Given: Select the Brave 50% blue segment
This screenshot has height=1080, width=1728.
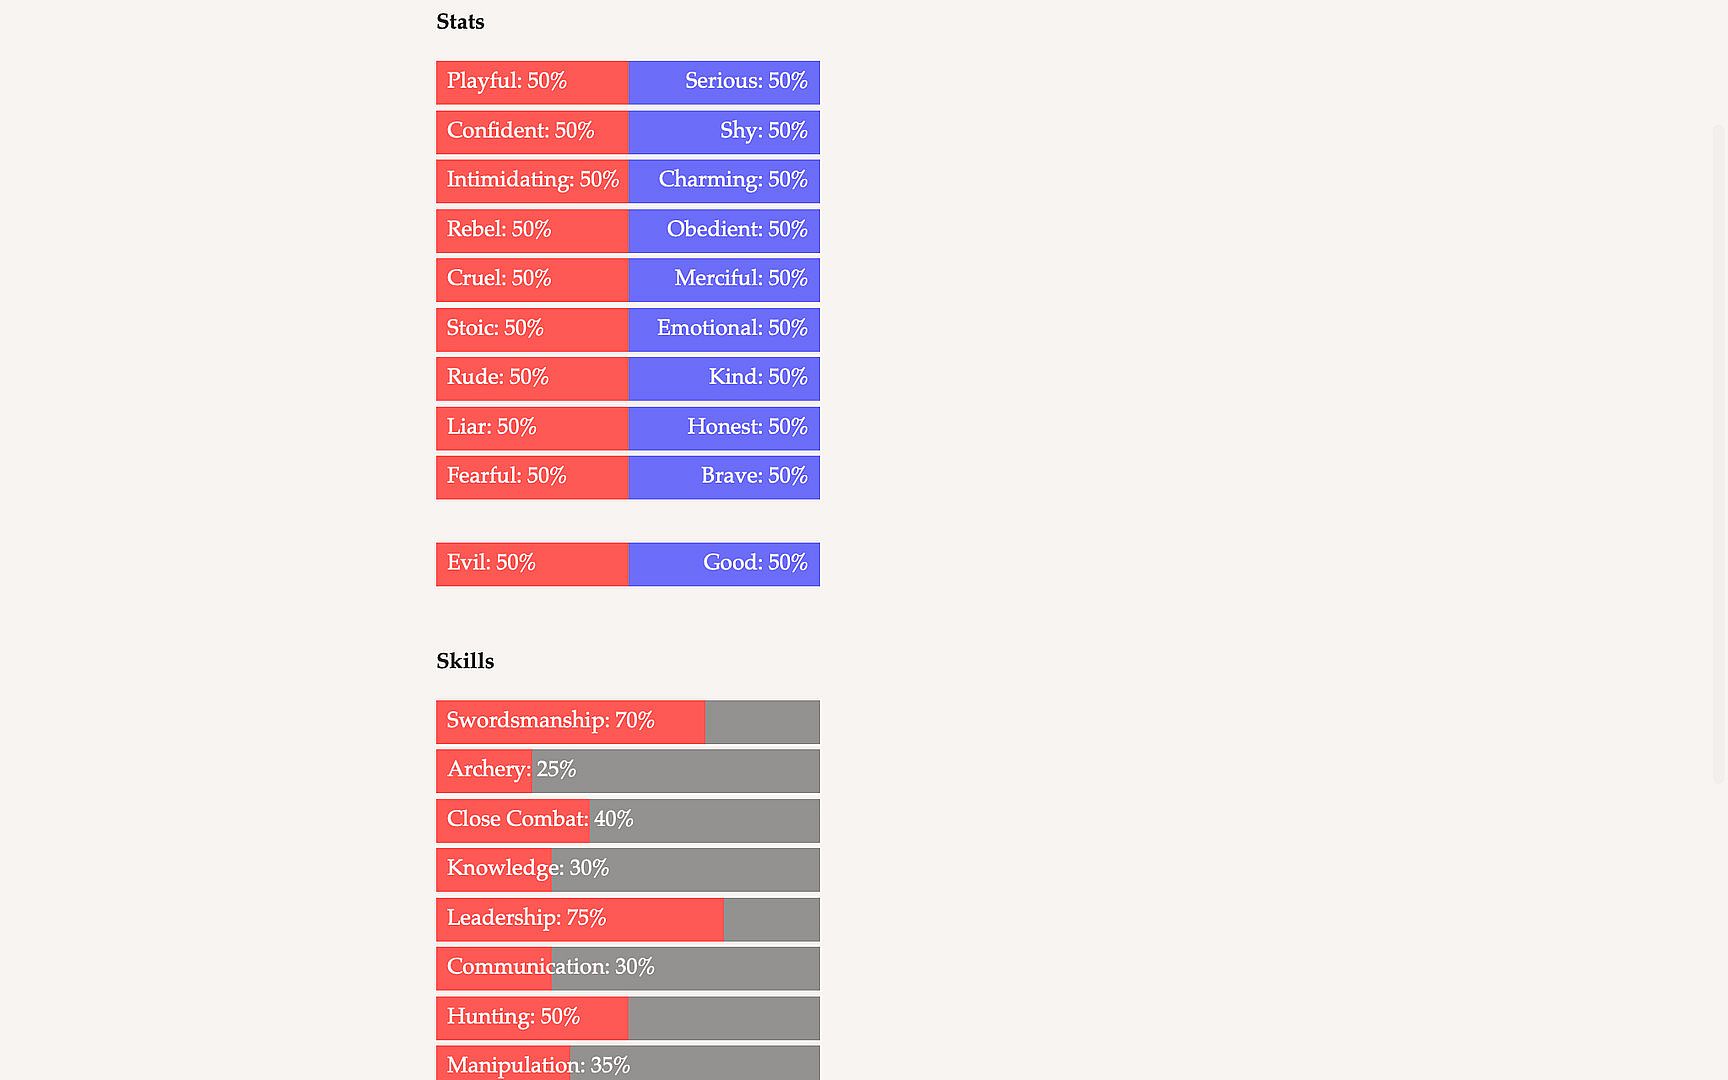Looking at the screenshot, I should point(724,477).
